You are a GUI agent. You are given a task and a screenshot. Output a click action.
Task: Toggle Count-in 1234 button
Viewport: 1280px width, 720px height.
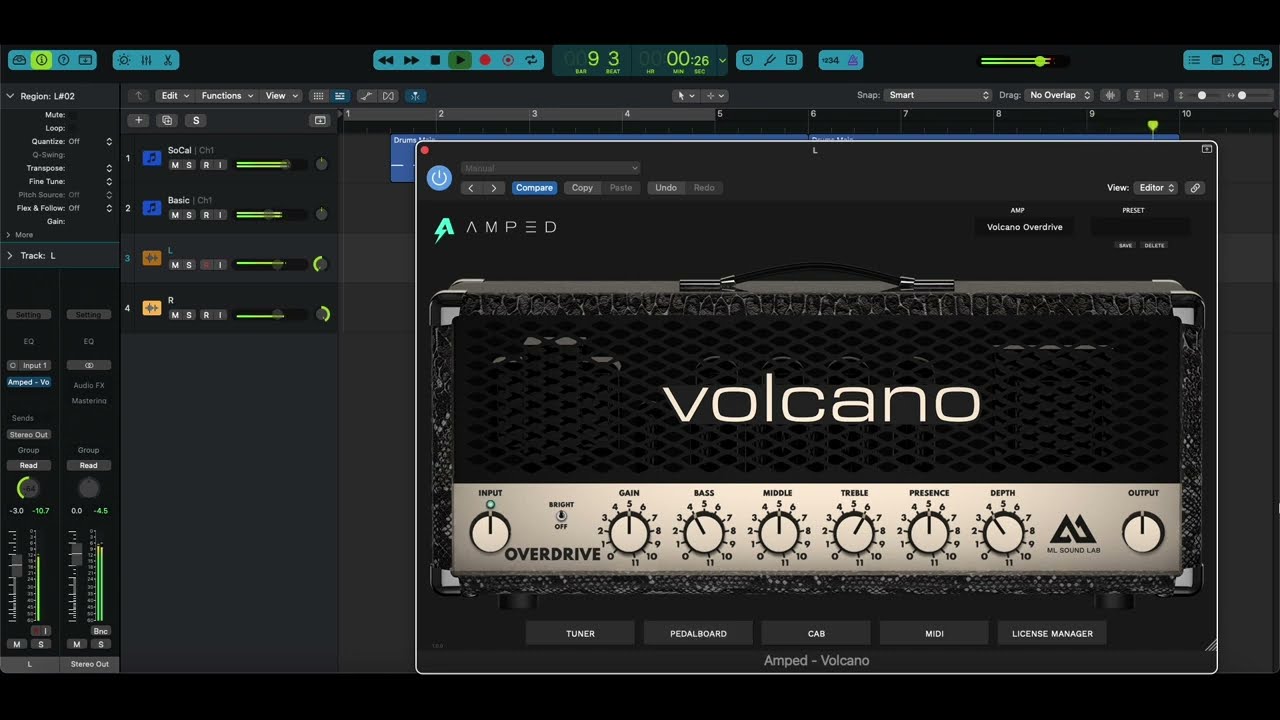pos(830,60)
